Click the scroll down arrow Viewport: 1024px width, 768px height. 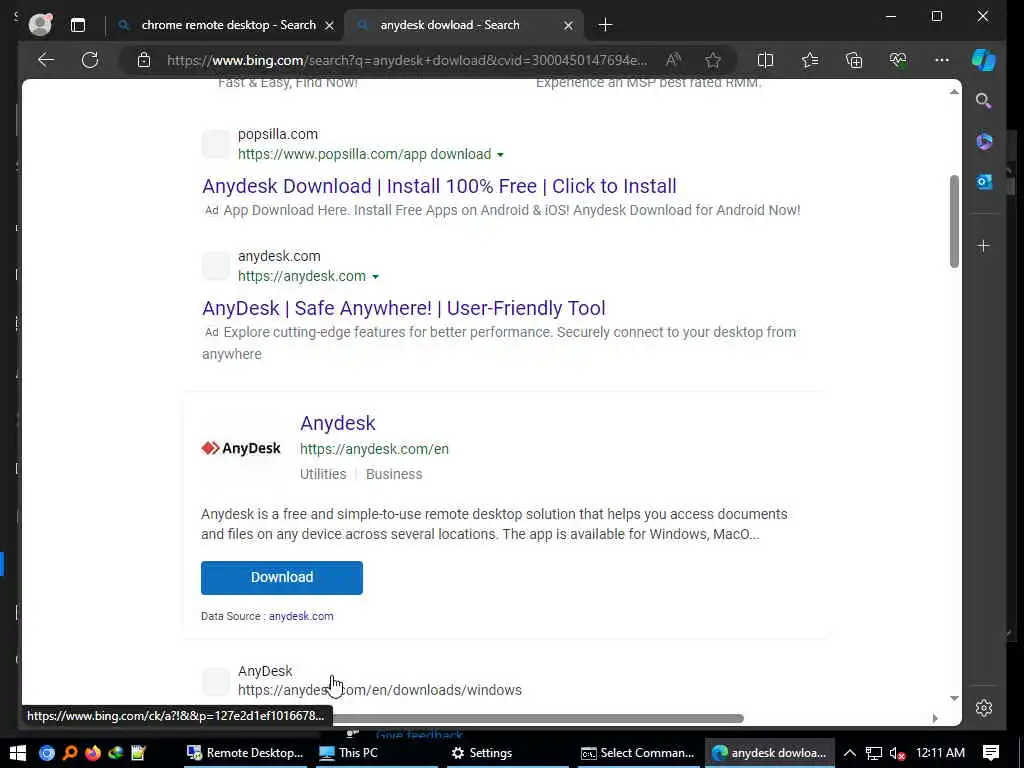[954, 698]
